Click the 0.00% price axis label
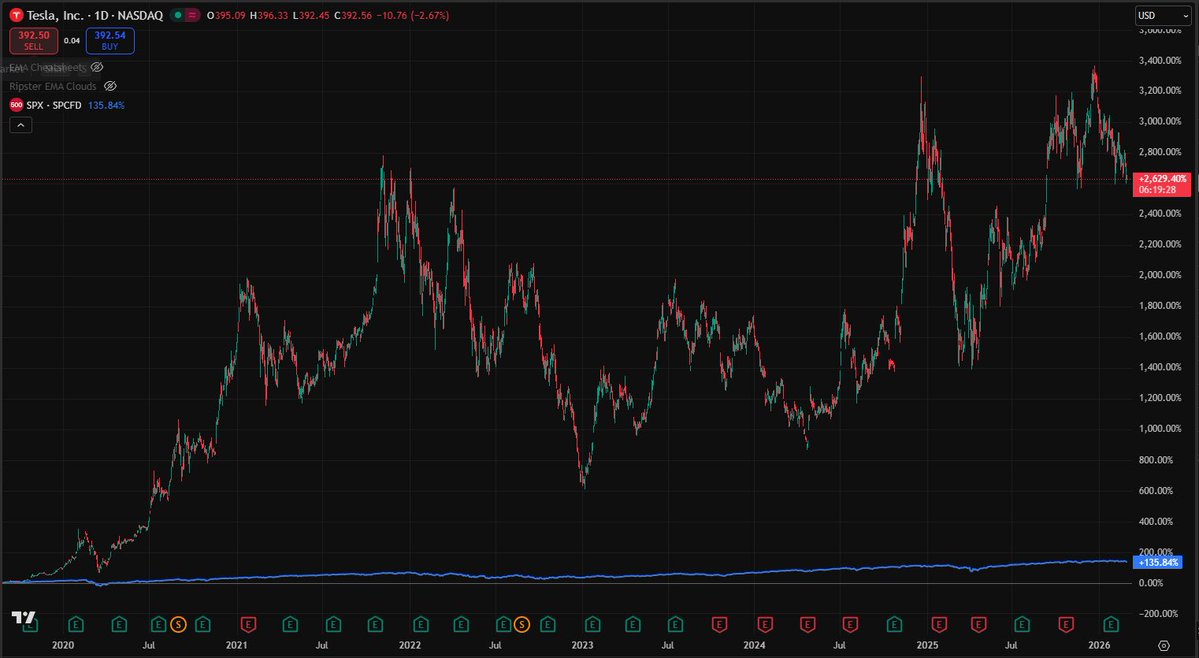The width and height of the screenshot is (1199, 658). [1151, 583]
